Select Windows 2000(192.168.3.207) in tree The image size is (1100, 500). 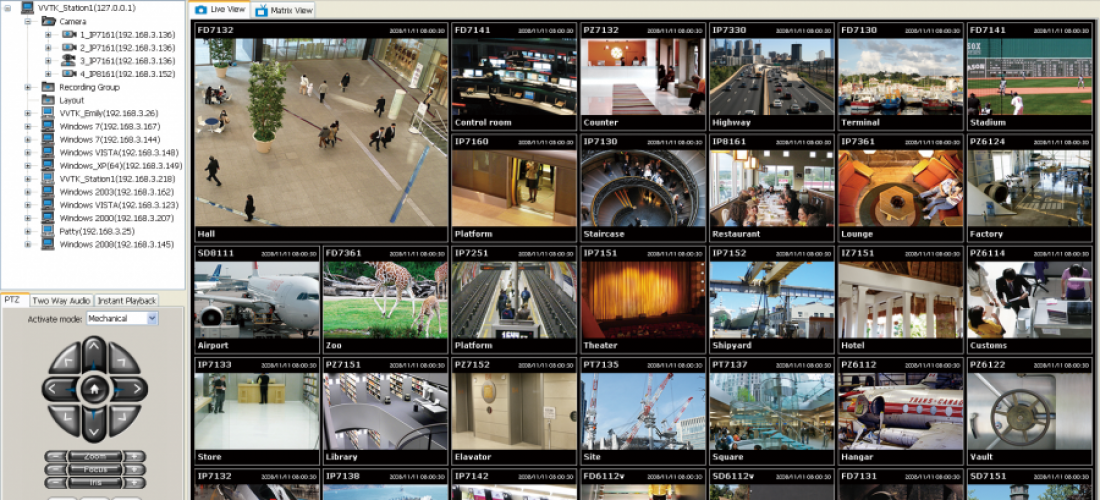tap(116, 218)
